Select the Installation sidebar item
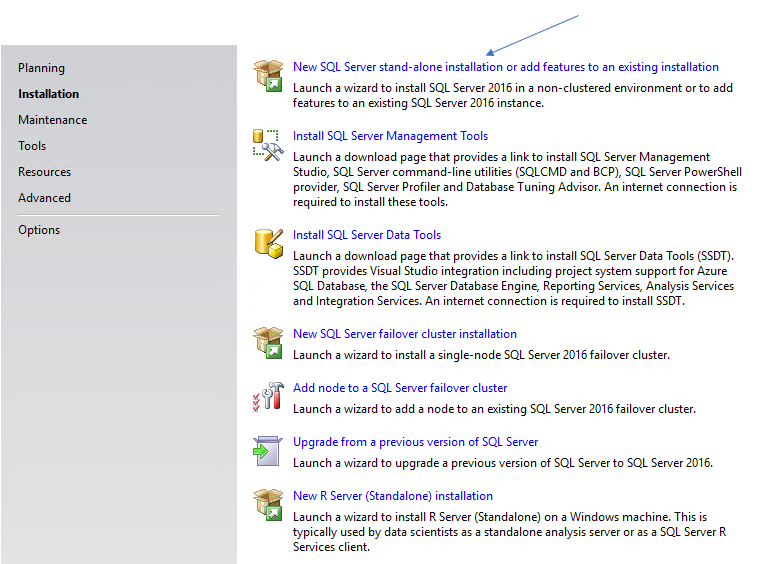The width and height of the screenshot is (768, 564). pyautogui.click(x=48, y=94)
